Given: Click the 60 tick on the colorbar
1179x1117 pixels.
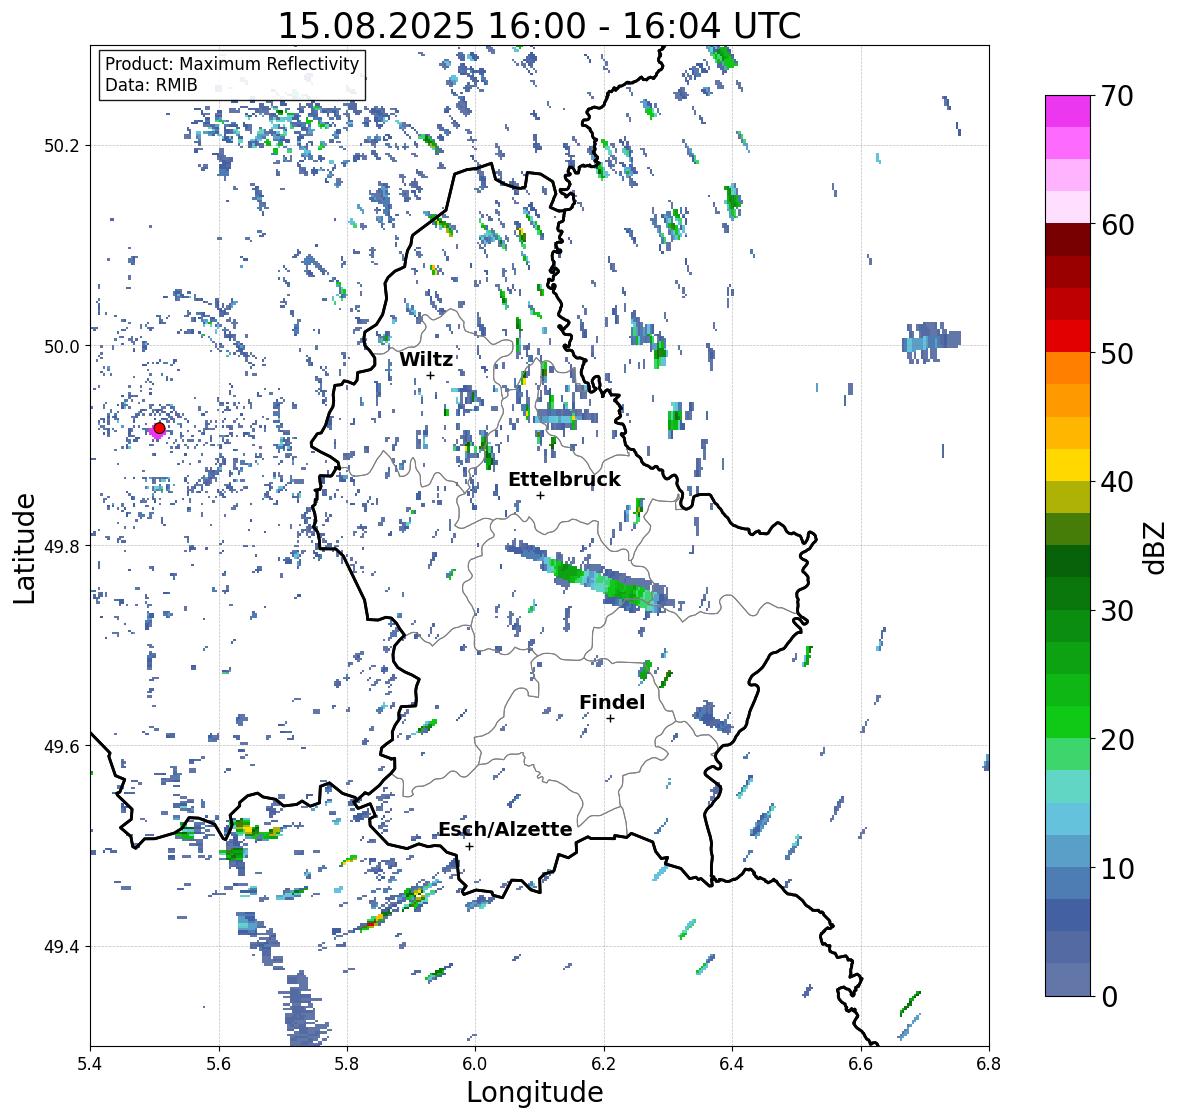Looking at the screenshot, I should point(1117,225).
